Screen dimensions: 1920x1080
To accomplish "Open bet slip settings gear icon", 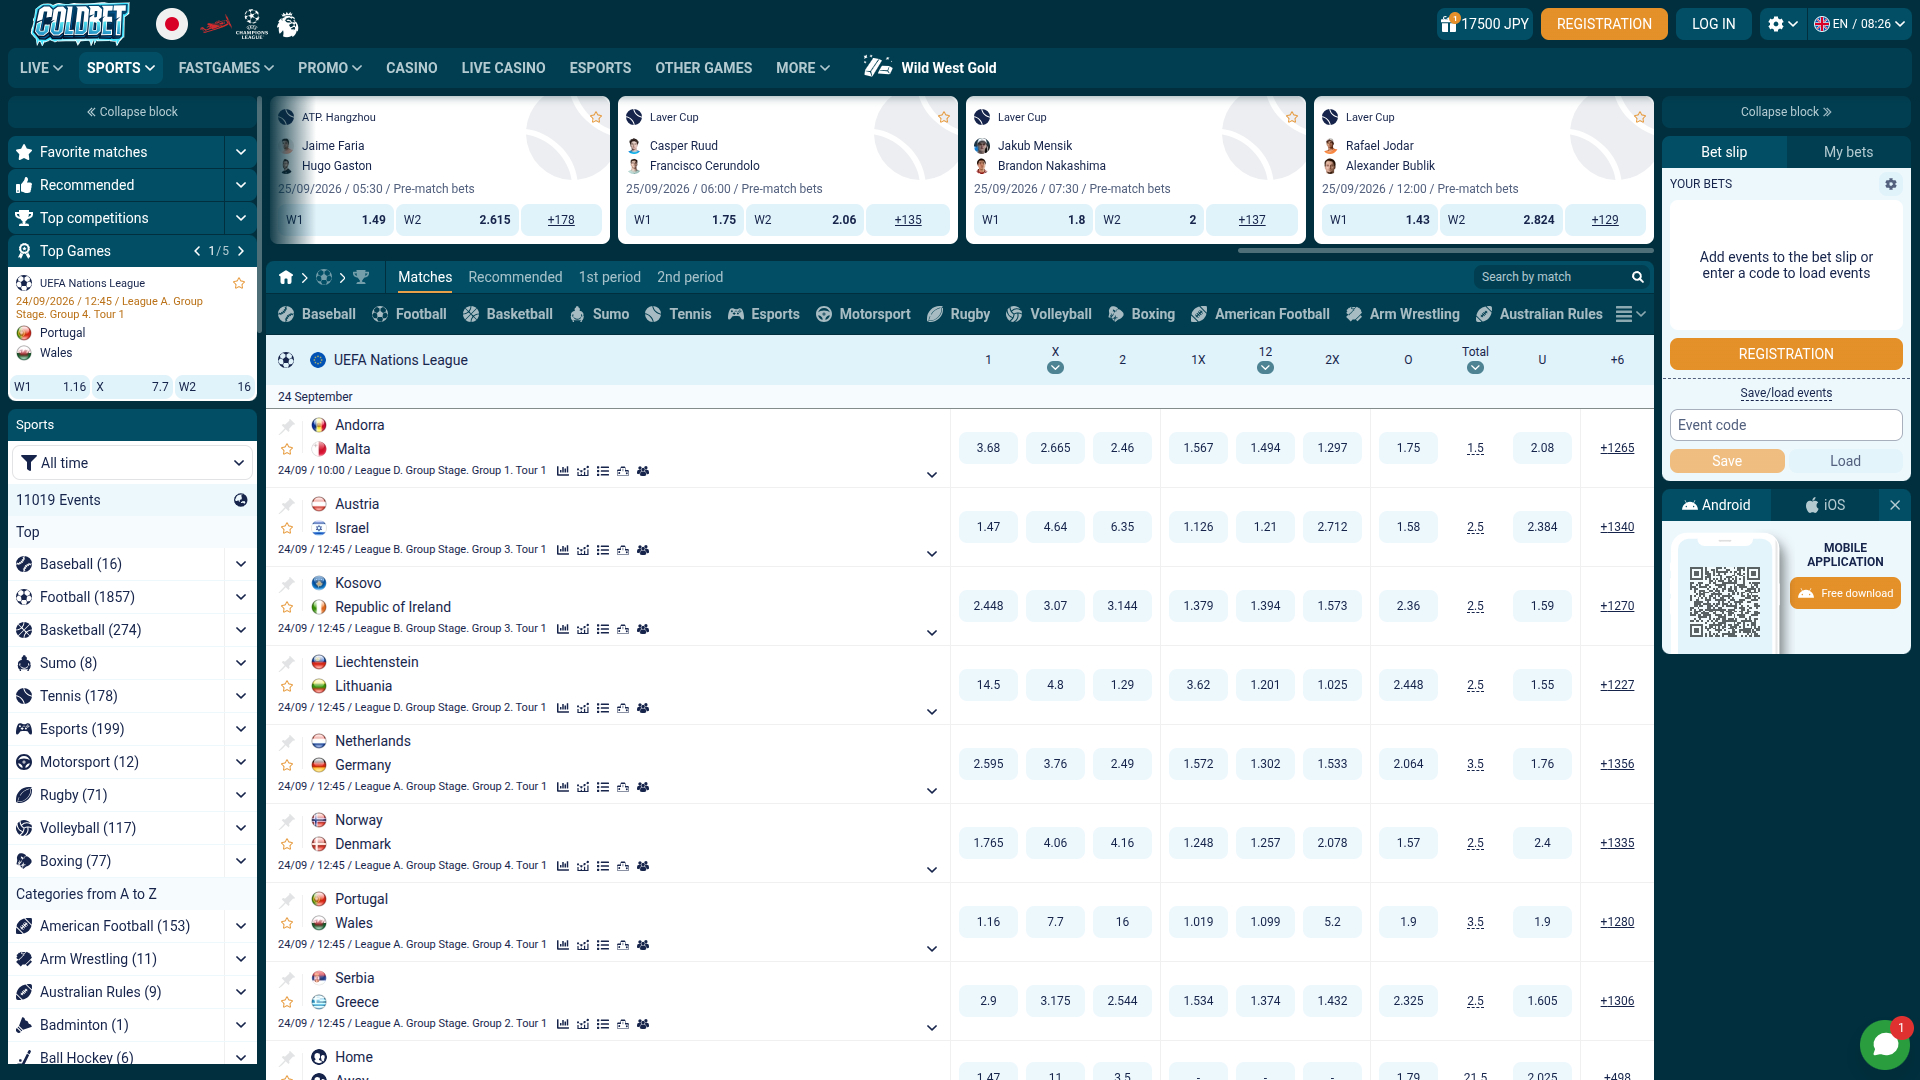I will pos(1891,184).
